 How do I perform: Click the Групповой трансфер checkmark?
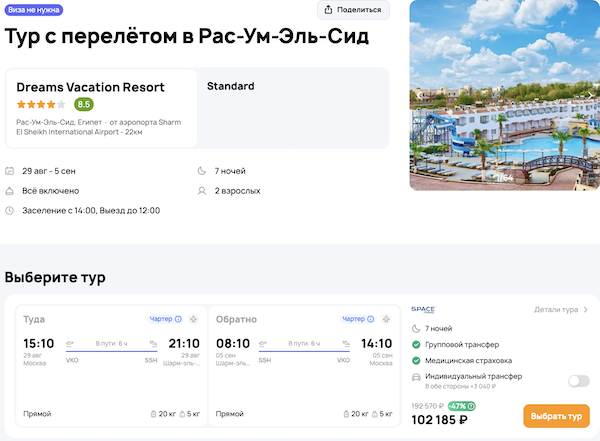coord(416,344)
